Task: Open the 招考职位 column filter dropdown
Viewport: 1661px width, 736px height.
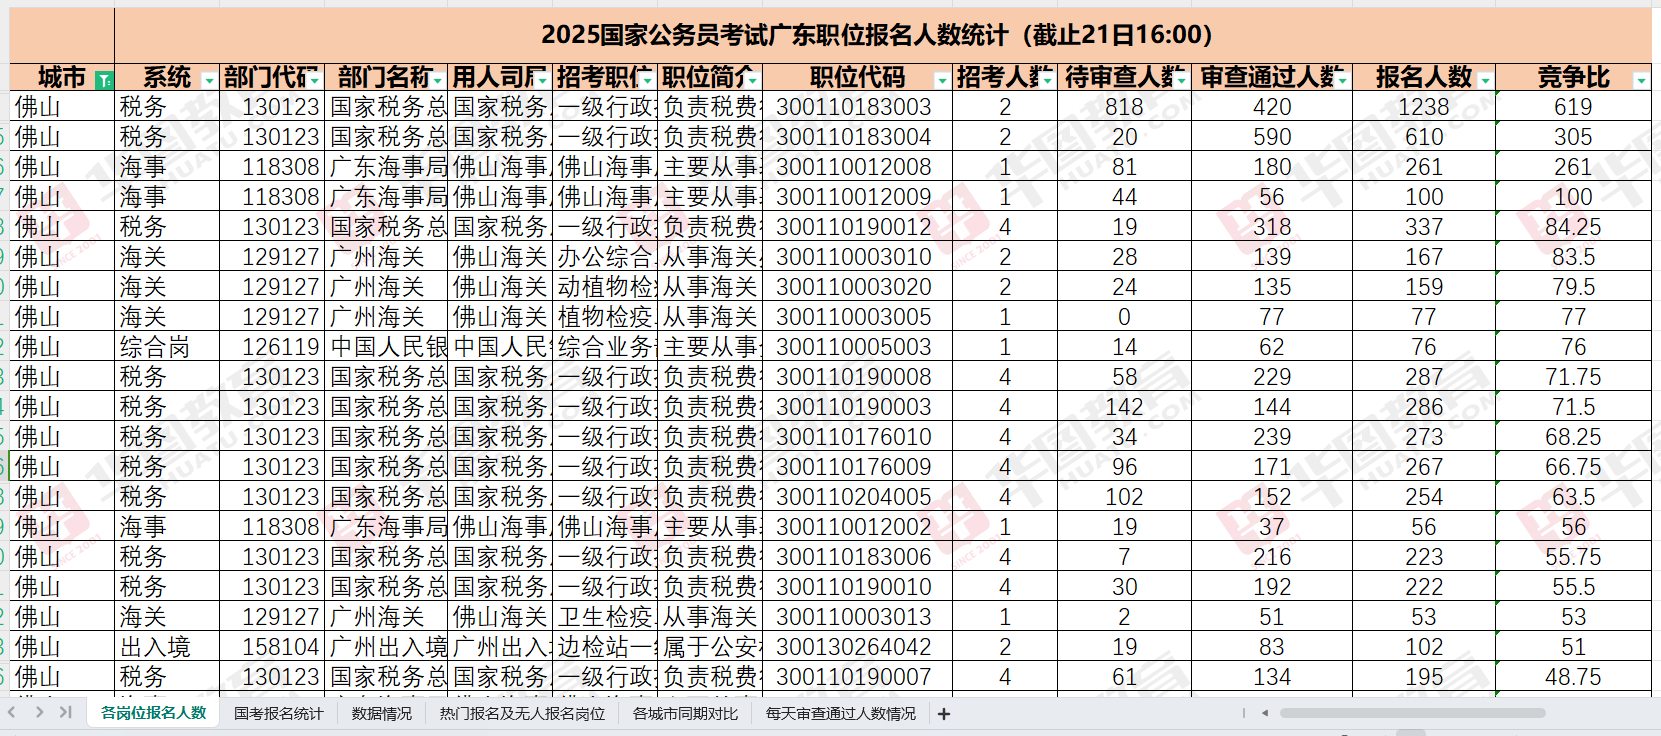Action: [x=647, y=80]
